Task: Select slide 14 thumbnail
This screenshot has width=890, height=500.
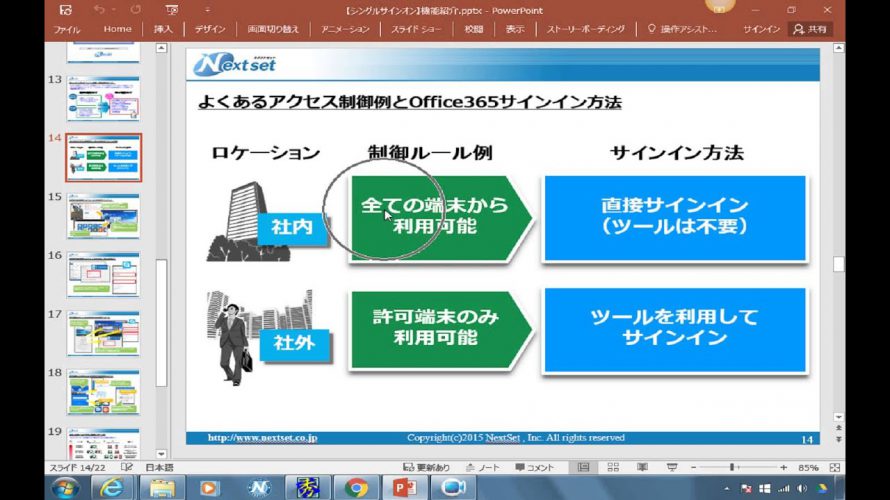Action: (103, 158)
